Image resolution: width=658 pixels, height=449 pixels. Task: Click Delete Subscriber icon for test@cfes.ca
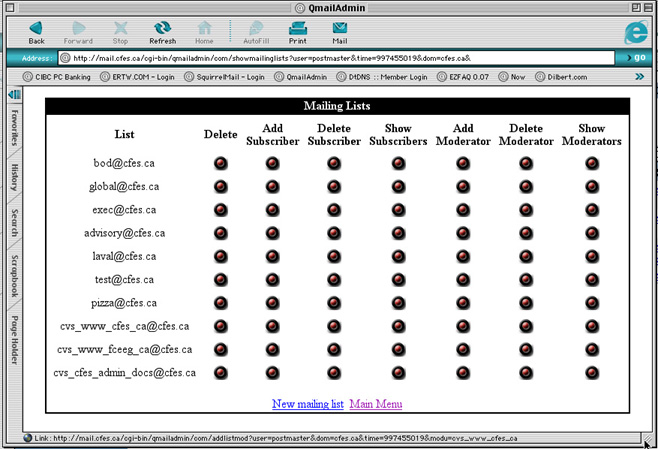tap(333, 280)
